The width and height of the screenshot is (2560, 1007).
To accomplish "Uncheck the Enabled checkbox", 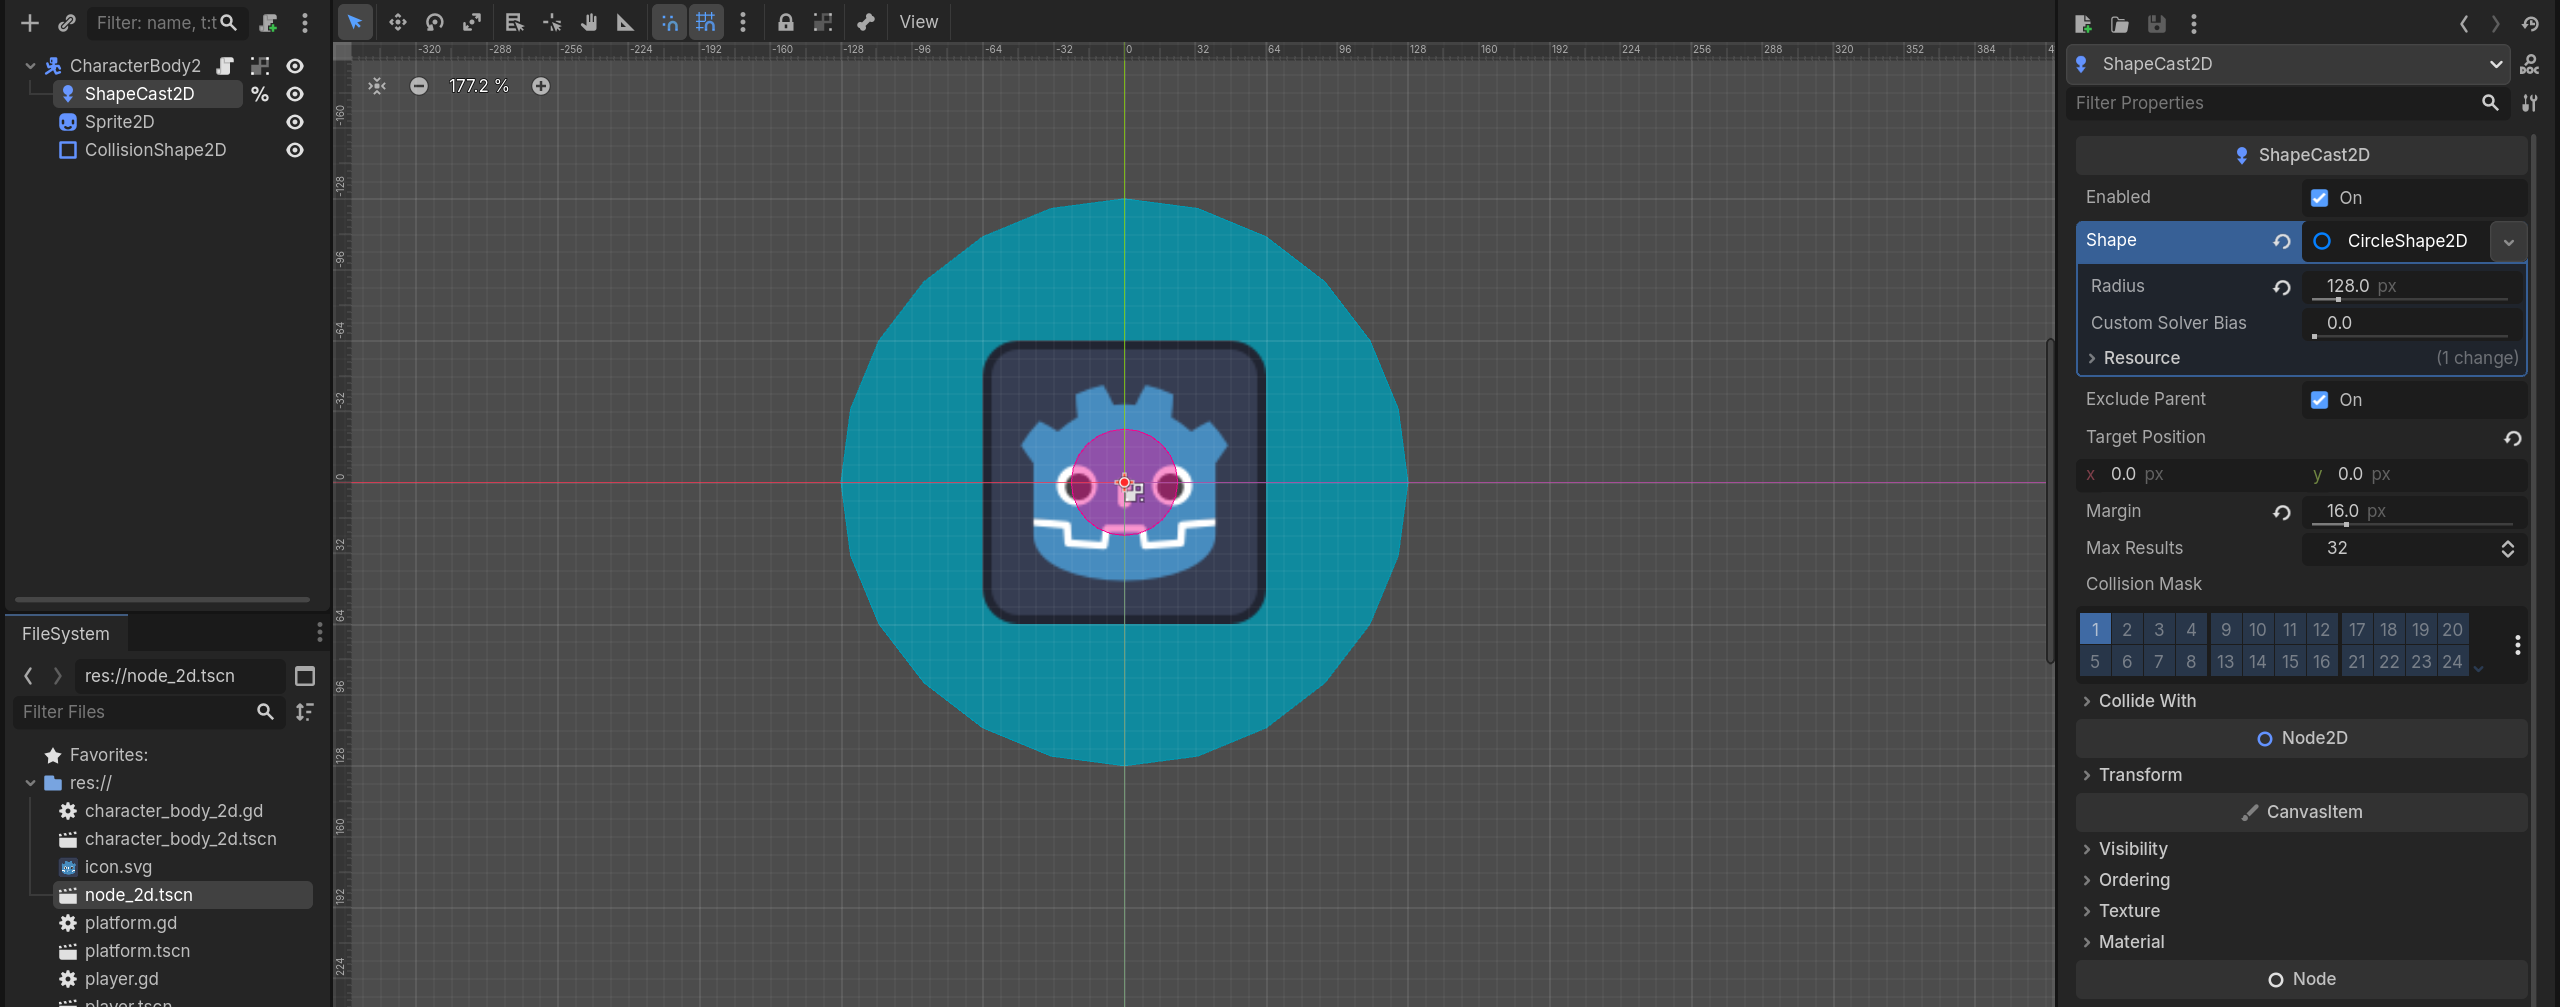I will click(2320, 198).
